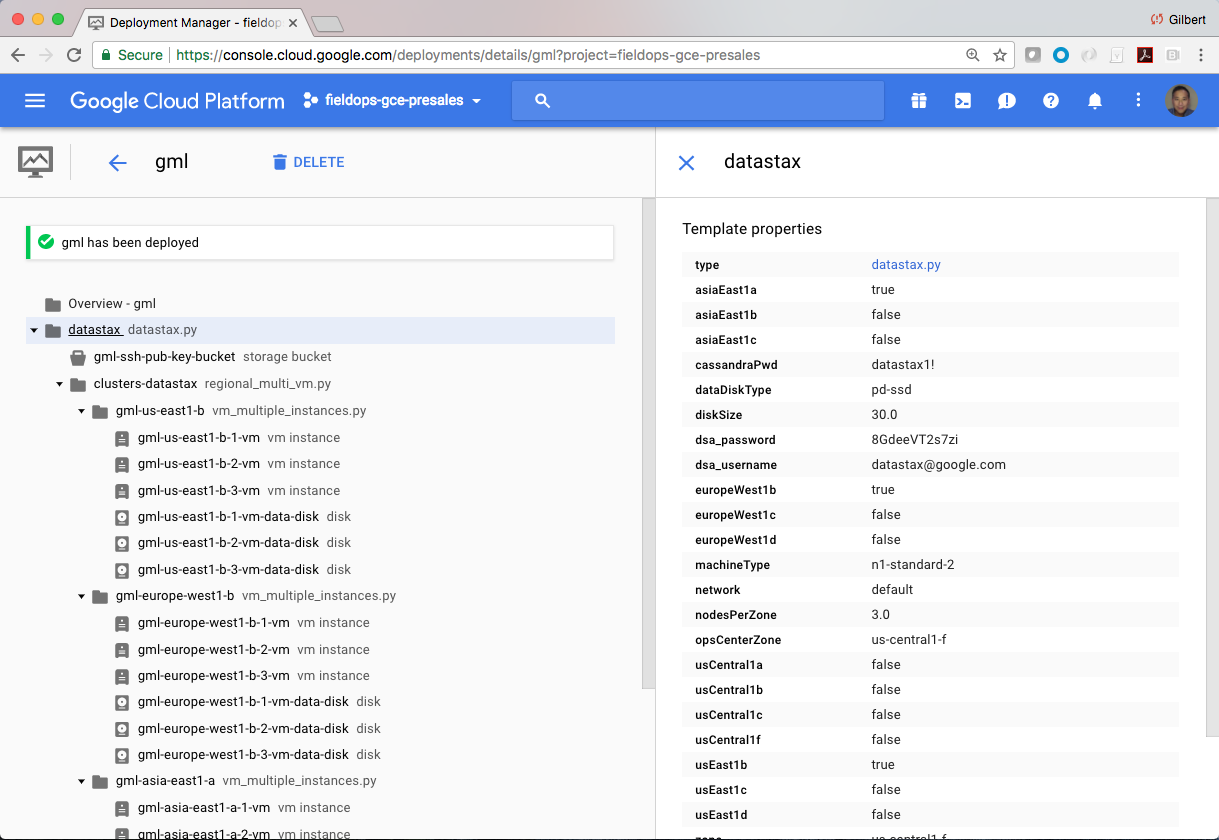Click the Deployment Manager product icon

pos(36,162)
